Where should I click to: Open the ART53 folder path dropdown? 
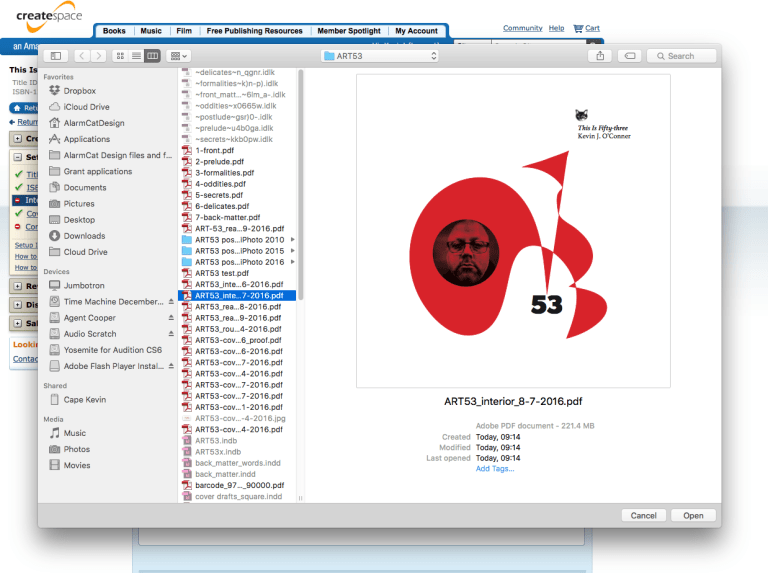[380, 56]
